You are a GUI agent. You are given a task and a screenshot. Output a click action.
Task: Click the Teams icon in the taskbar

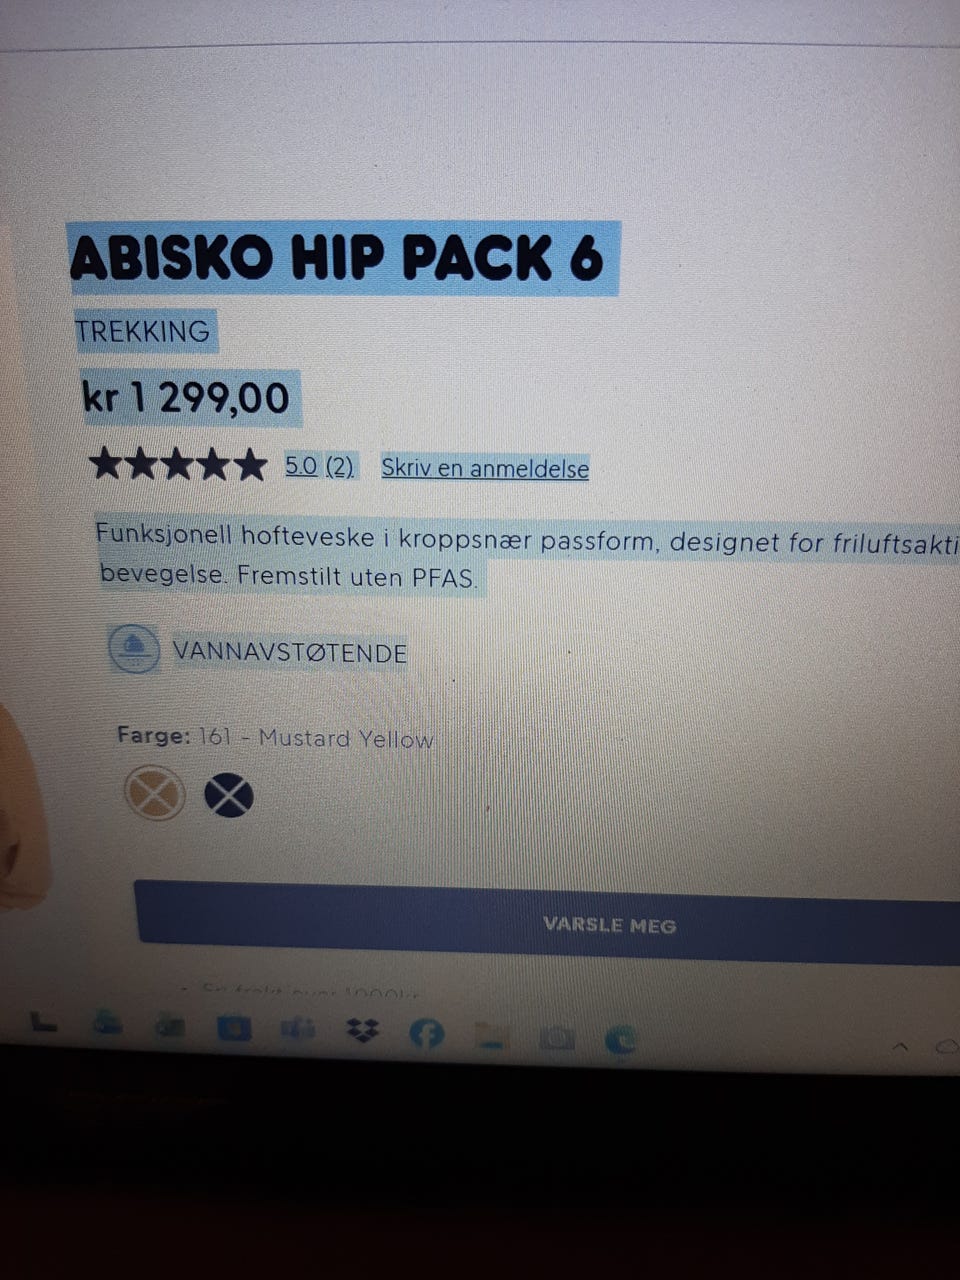pyautogui.click(x=298, y=1028)
